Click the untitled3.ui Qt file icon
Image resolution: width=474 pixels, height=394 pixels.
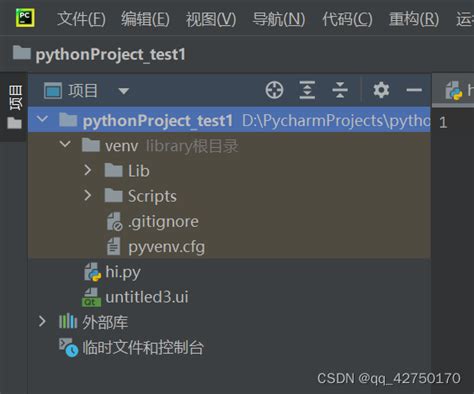(x=91, y=297)
